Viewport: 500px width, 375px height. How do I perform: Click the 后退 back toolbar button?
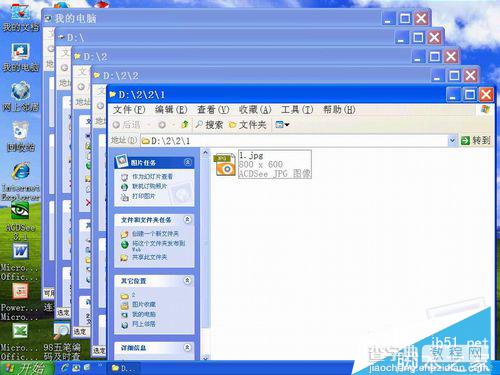(x=126, y=125)
